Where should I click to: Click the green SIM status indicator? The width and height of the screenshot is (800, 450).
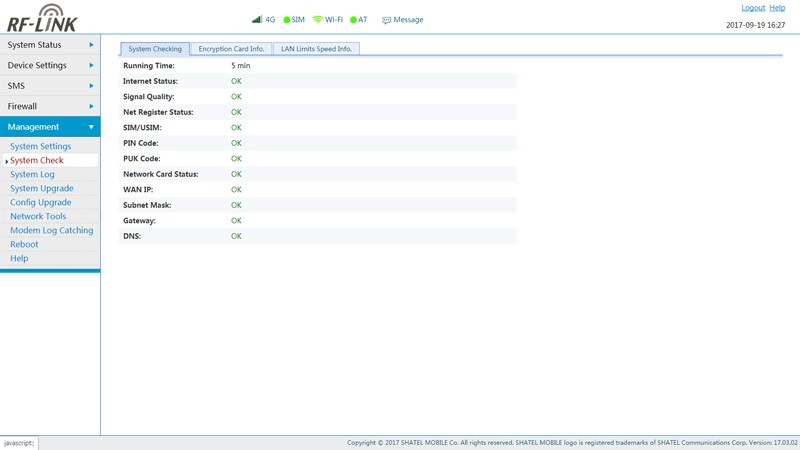point(287,20)
